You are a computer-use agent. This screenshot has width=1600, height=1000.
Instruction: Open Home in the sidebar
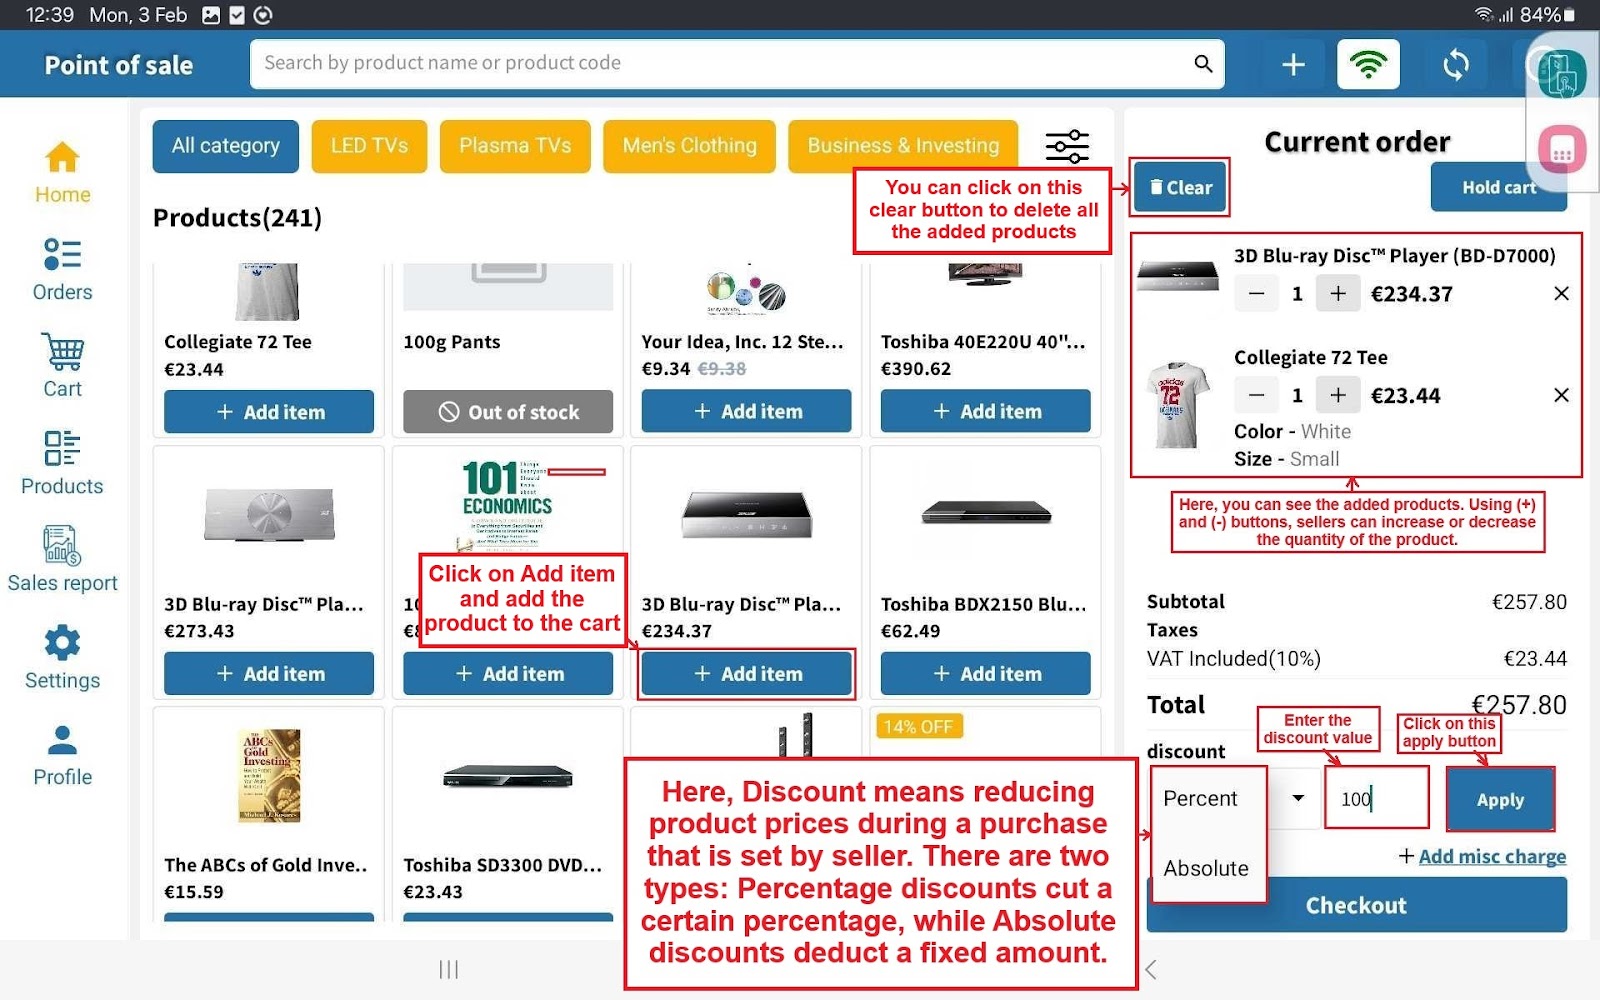coord(62,172)
